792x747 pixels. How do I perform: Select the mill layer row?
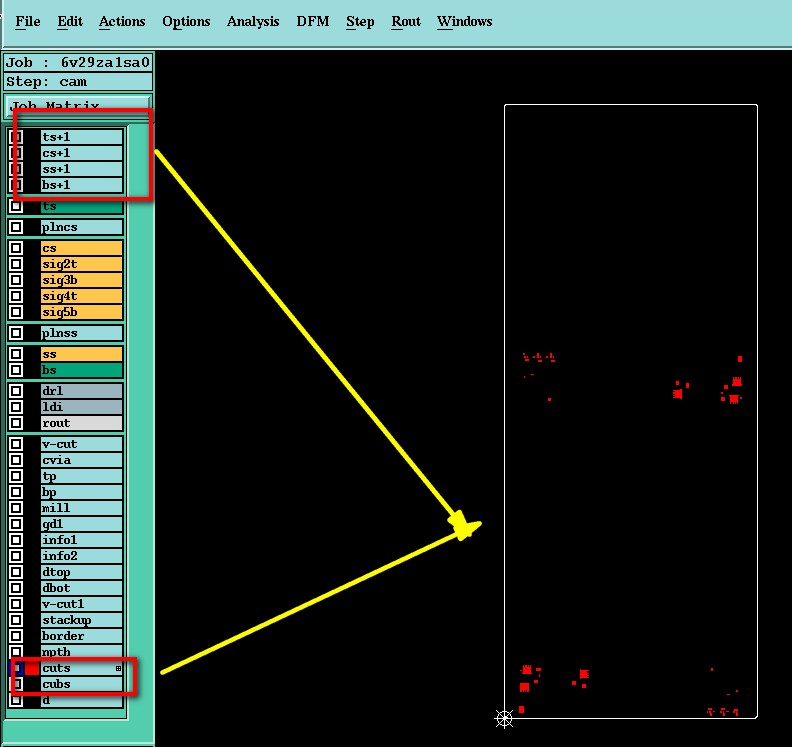pos(82,508)
